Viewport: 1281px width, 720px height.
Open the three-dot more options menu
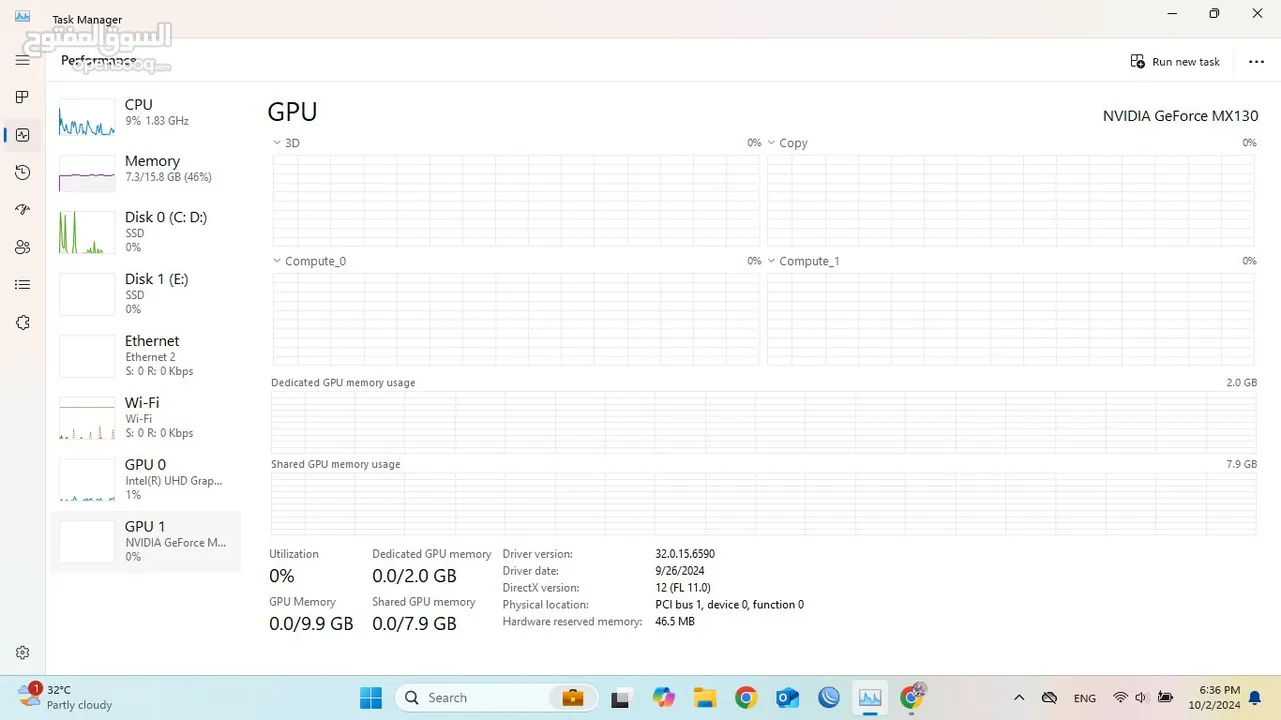(x=1256, y=62)
